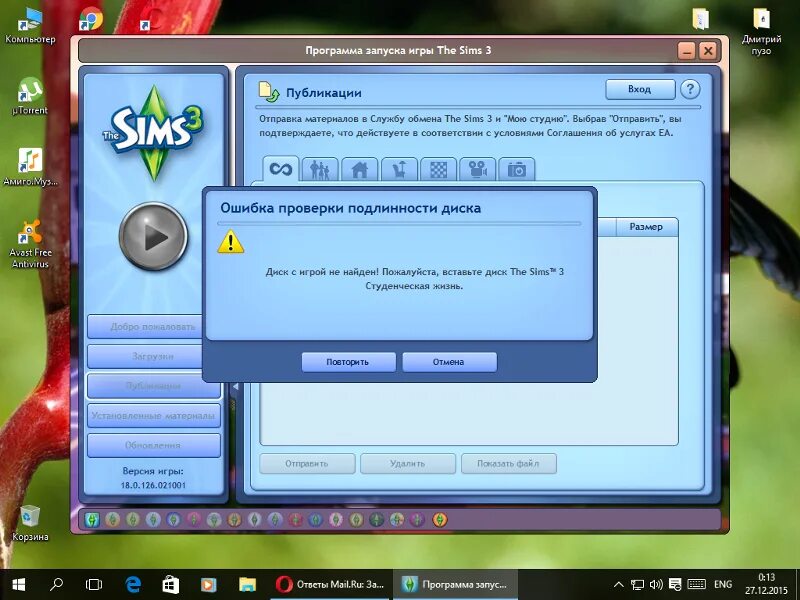Open the Компьютер desktop icon
Screen dimensions: 800x600
point(30,26)
